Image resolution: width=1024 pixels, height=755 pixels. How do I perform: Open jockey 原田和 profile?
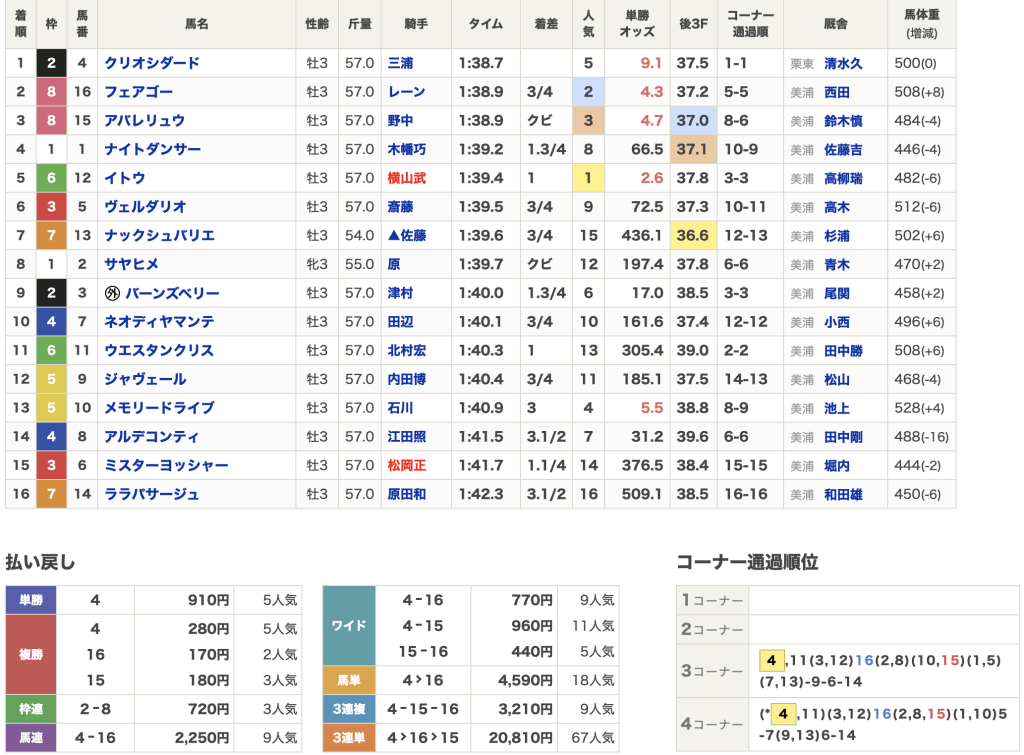pos(407,494)
